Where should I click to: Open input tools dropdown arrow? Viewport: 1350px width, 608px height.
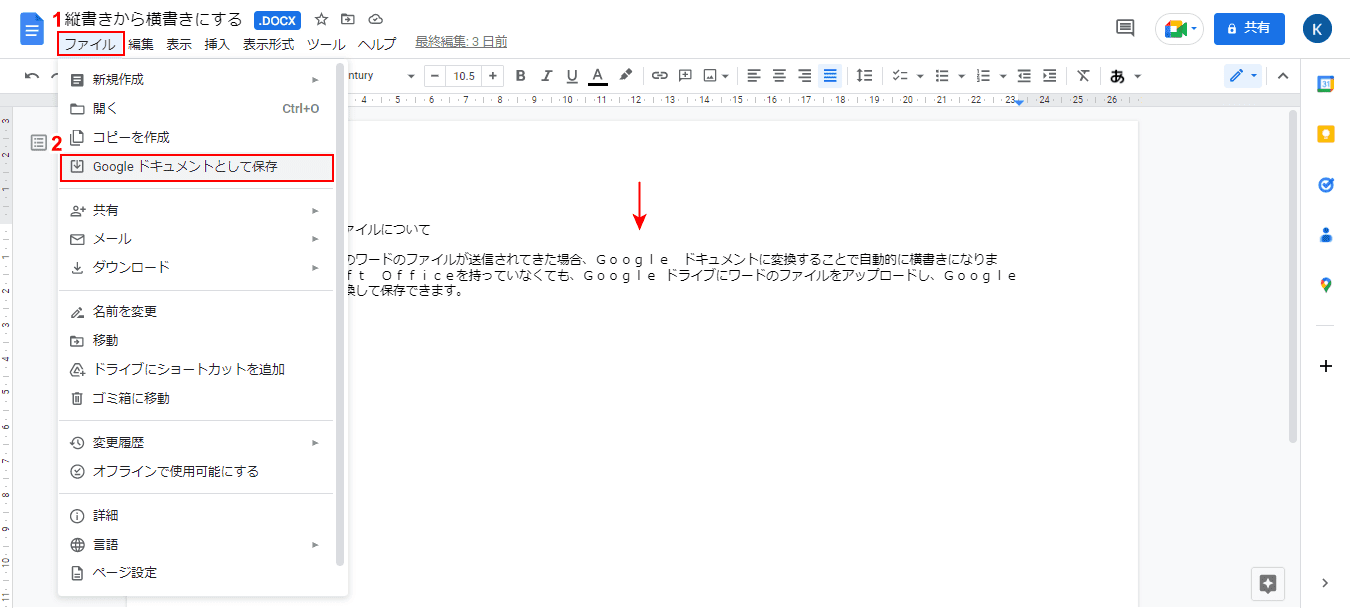point(1138,77)
